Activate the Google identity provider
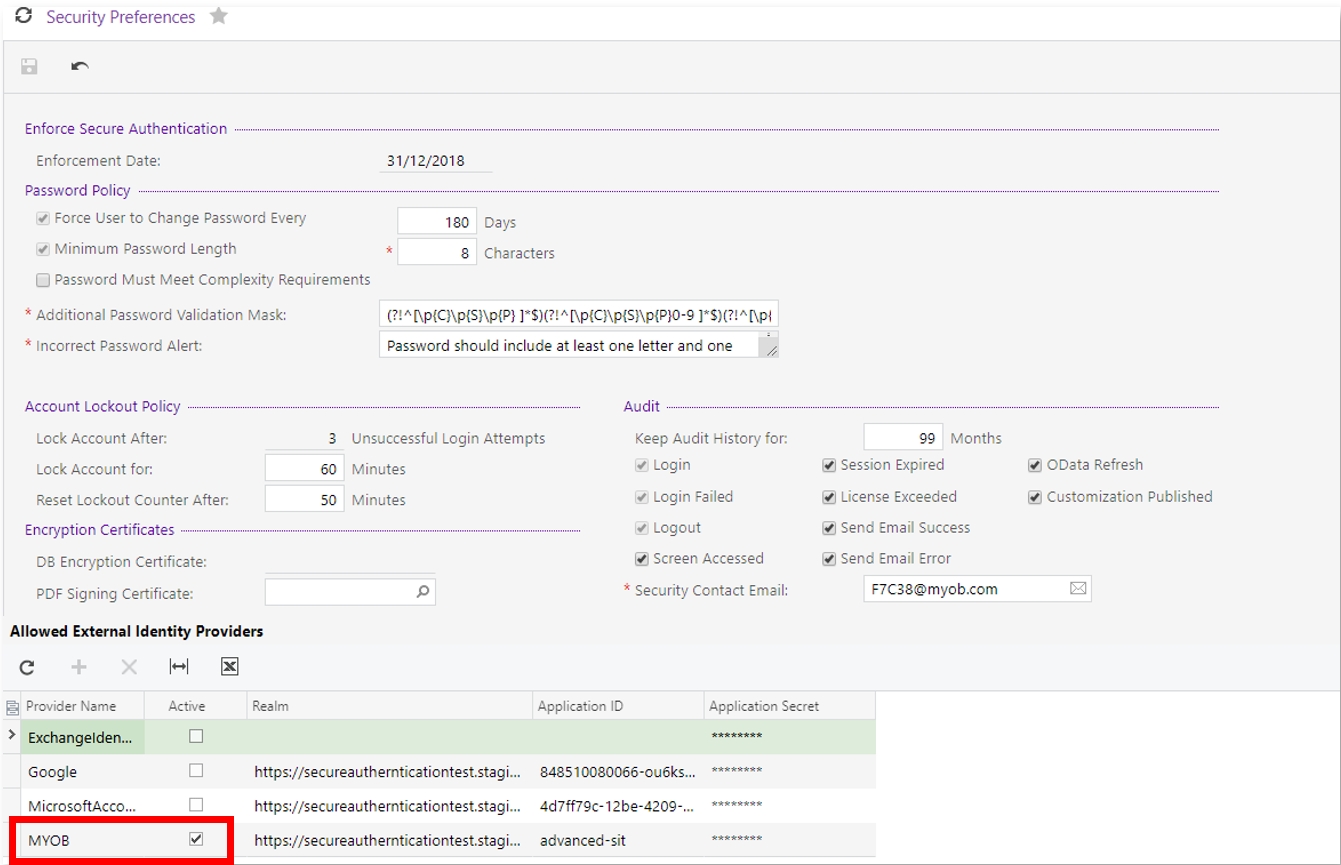This screenshot has width=1341, height=865. pos(192,772)
